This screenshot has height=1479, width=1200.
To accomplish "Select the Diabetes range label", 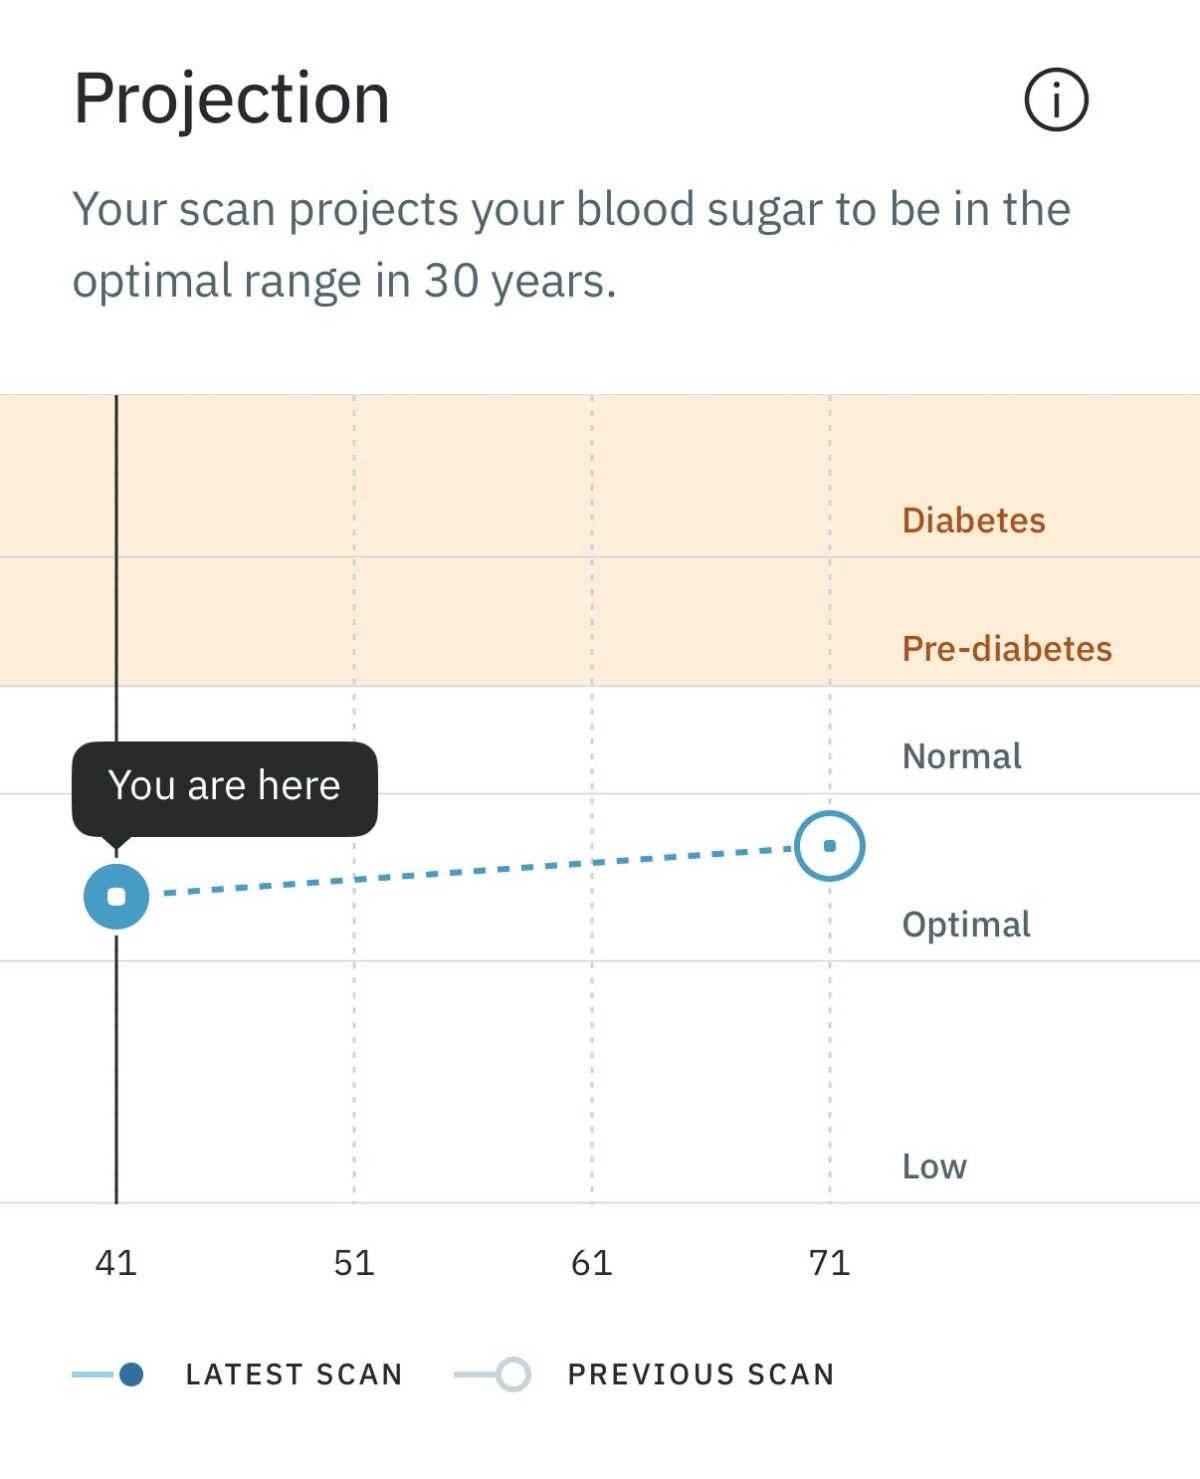I will point(973,520).
